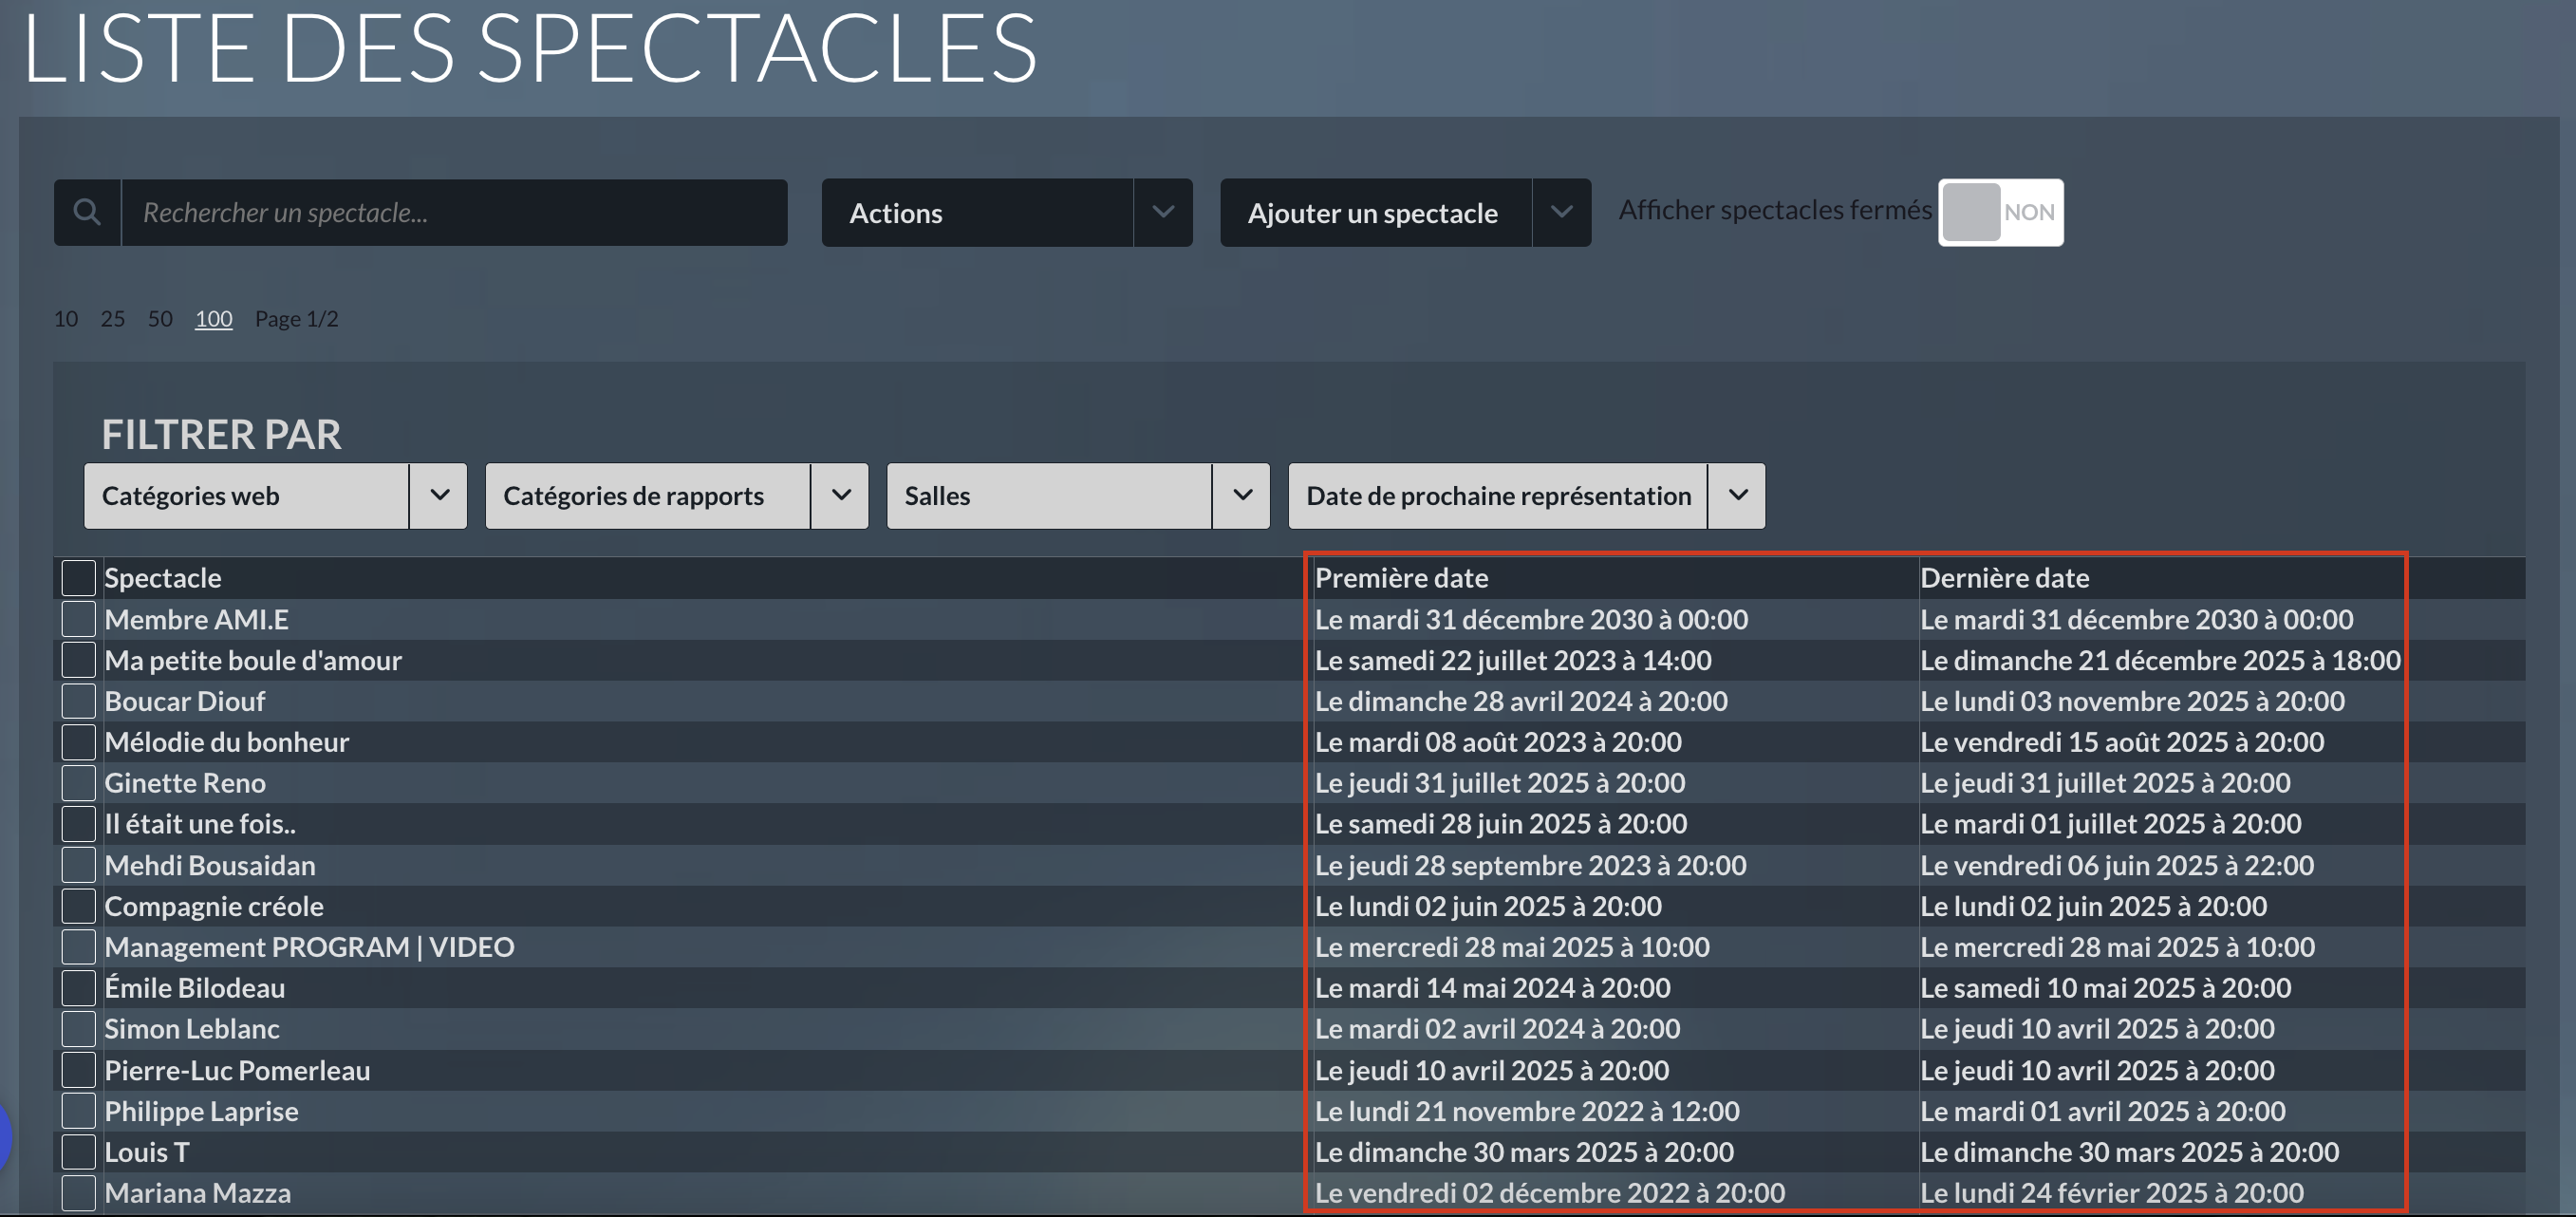Open the Philippe Laprise spectacle
This screenshot has width=2576, height=1217.
pos(201,1111)
